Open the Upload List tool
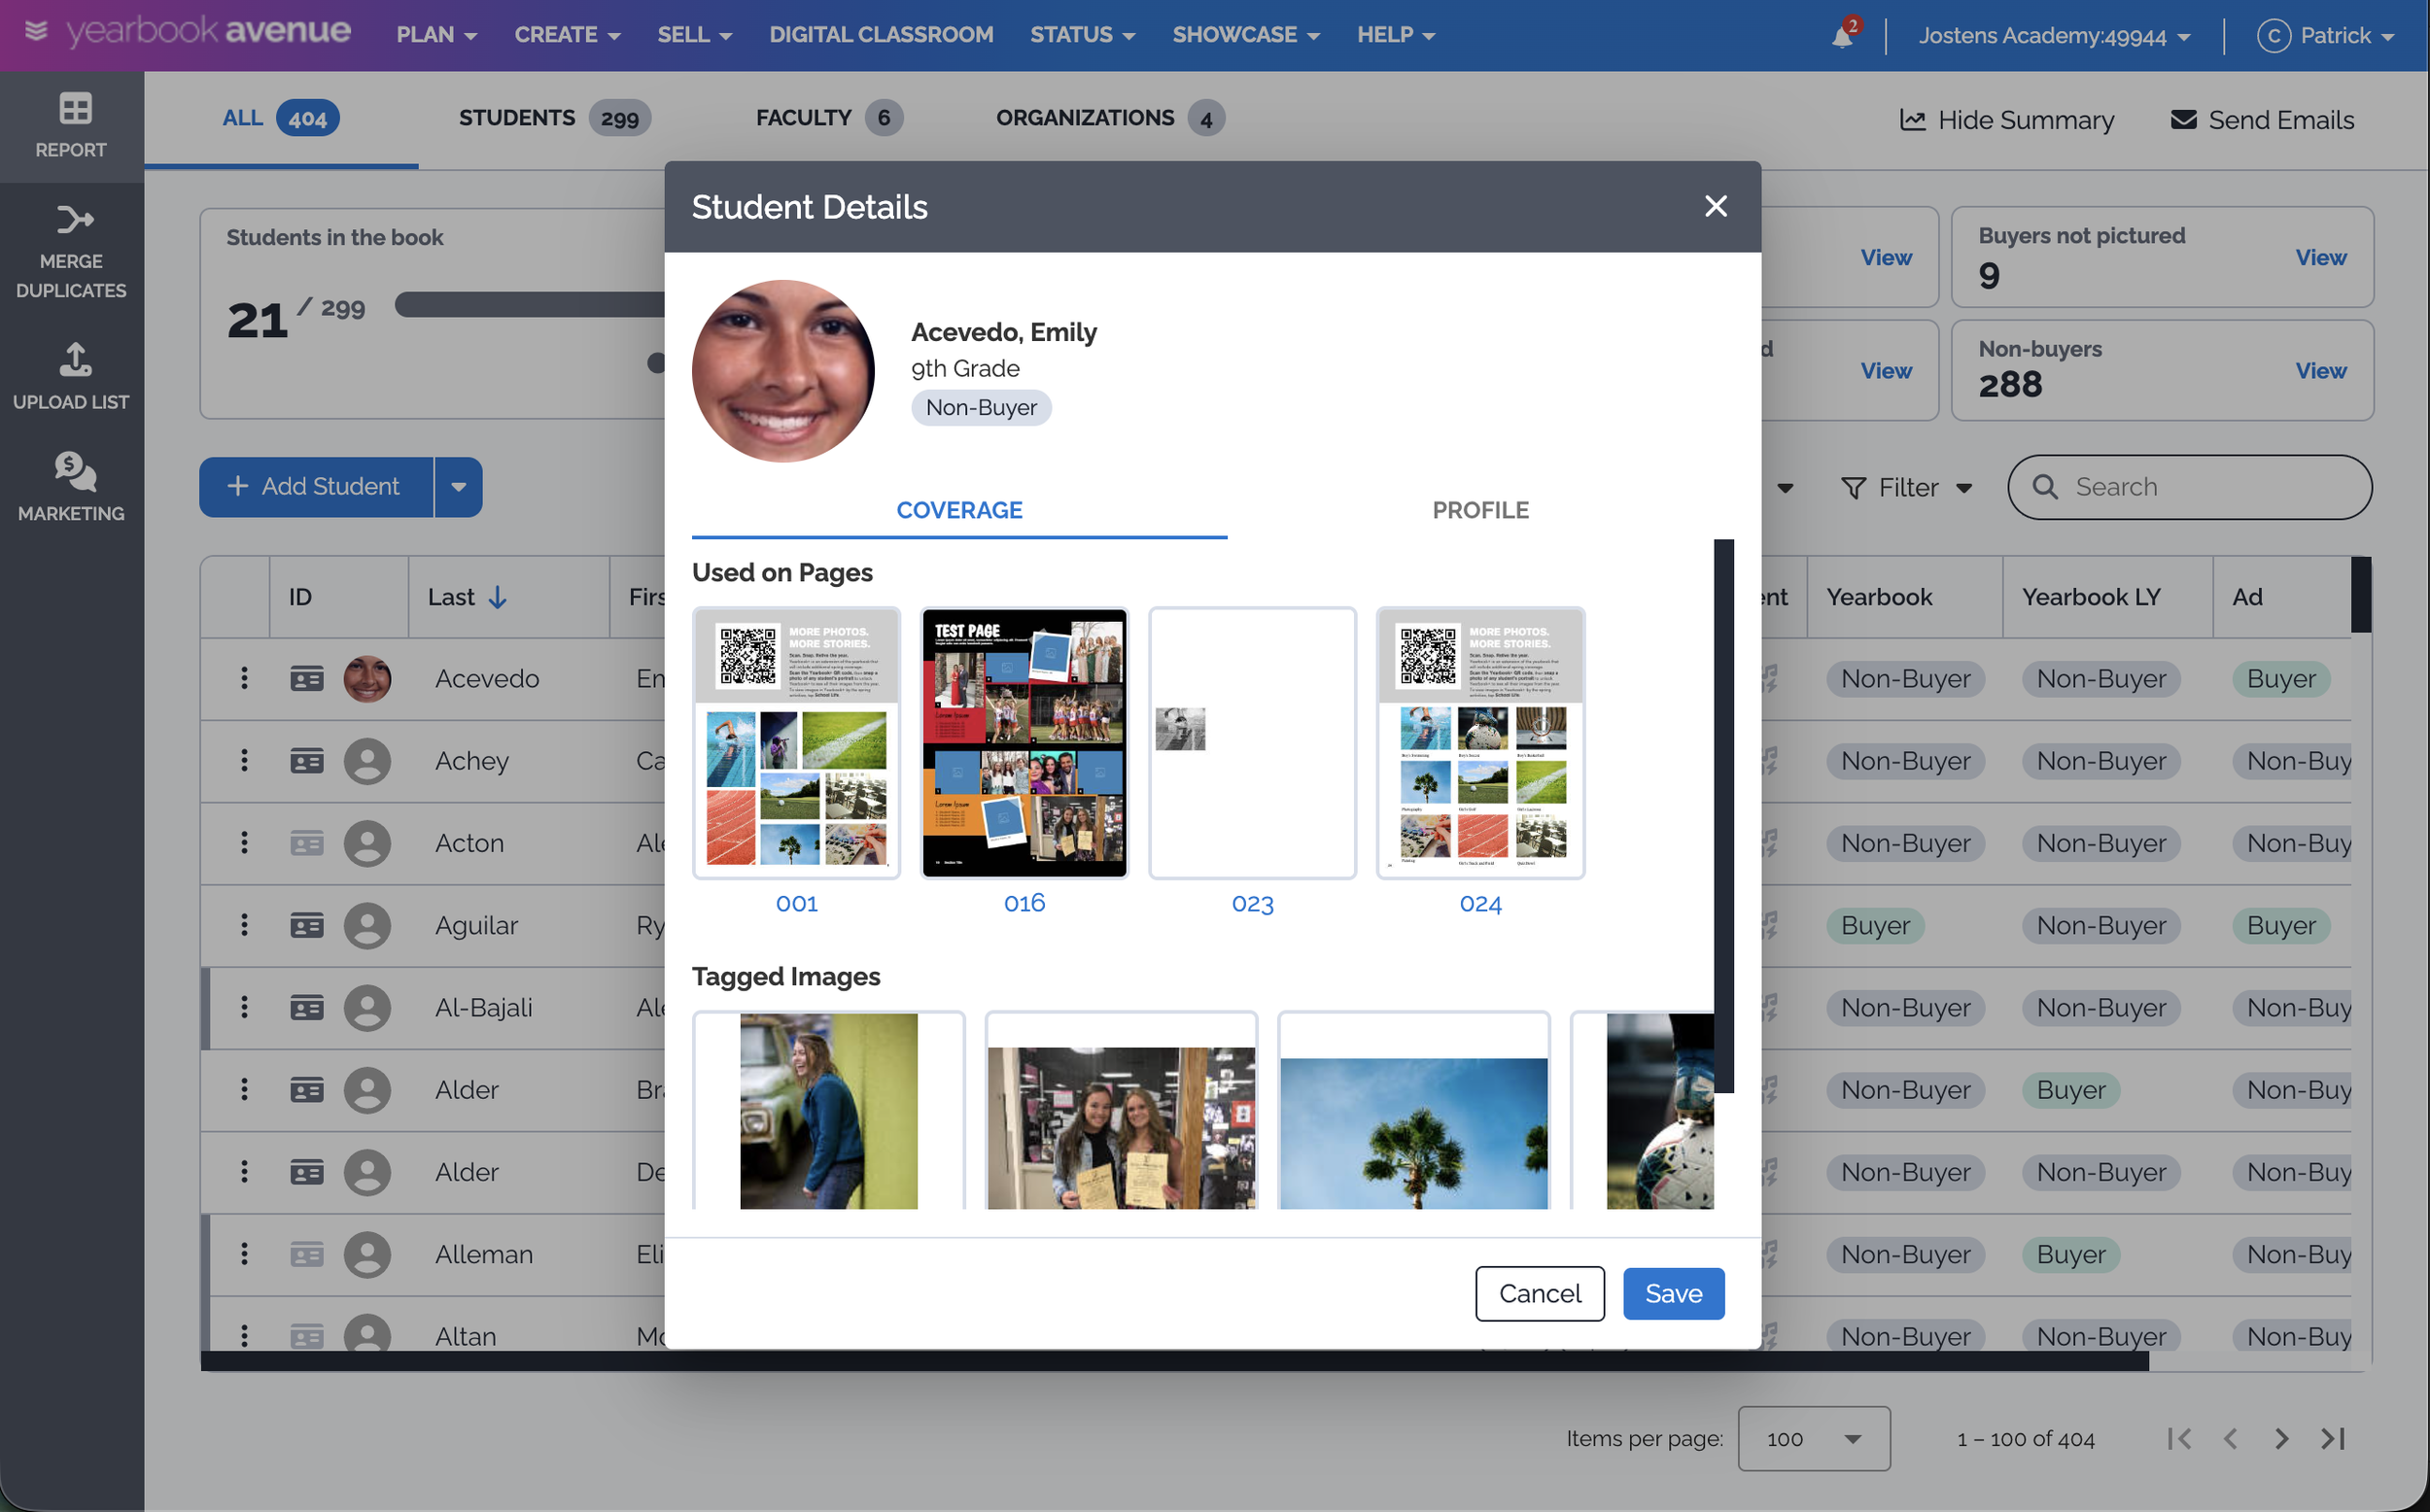 (x=71, y=377)
